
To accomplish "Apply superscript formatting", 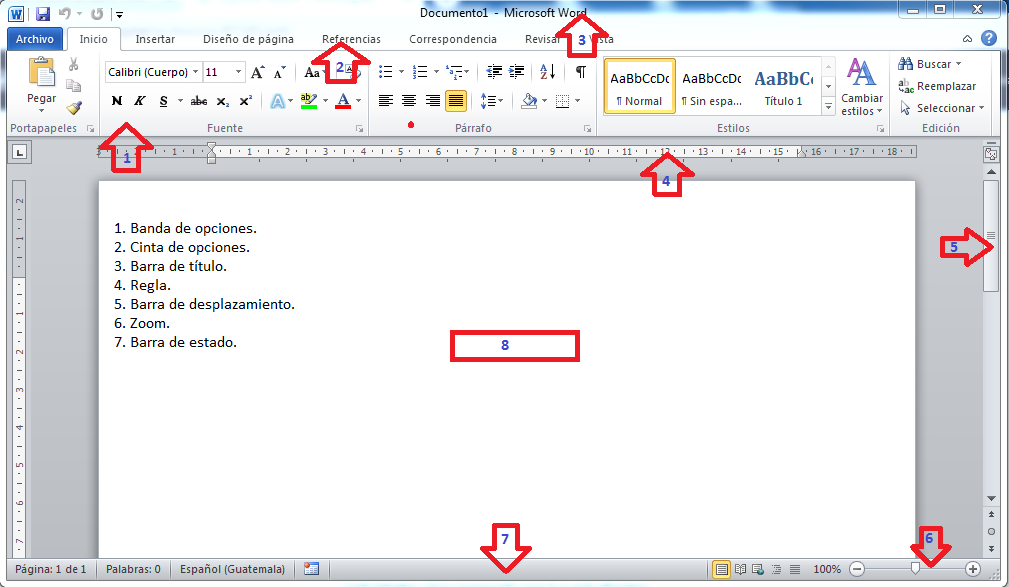I will pos(245,99).
